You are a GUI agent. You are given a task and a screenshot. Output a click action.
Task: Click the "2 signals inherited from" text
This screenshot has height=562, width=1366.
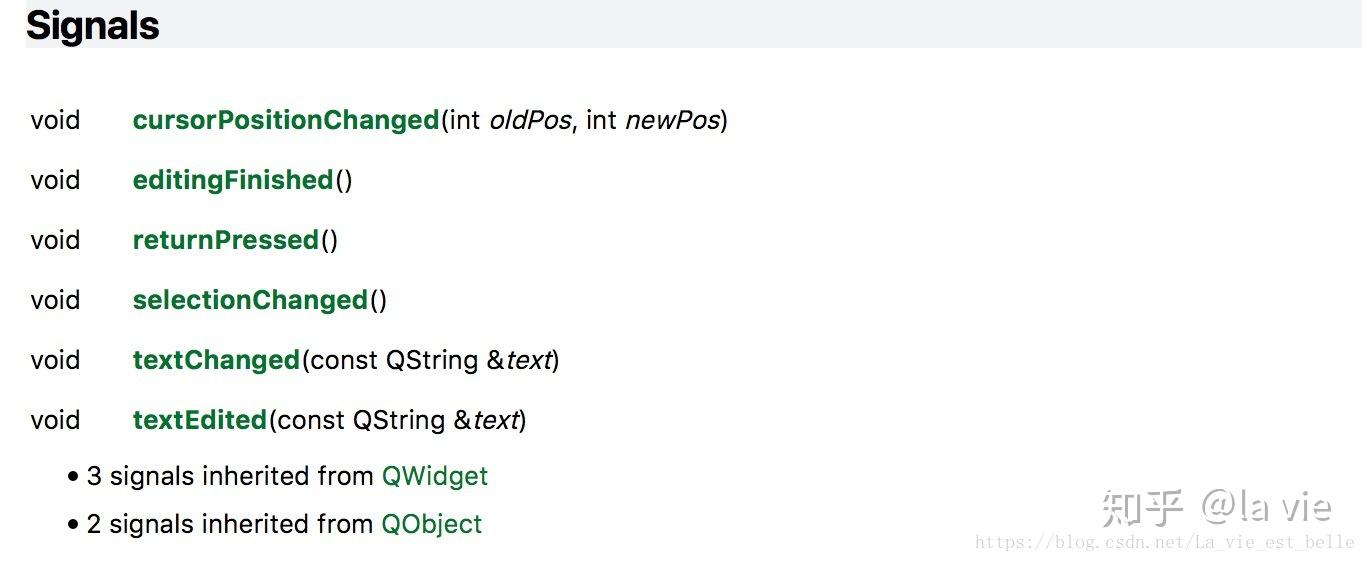click(x=230, y=524)
